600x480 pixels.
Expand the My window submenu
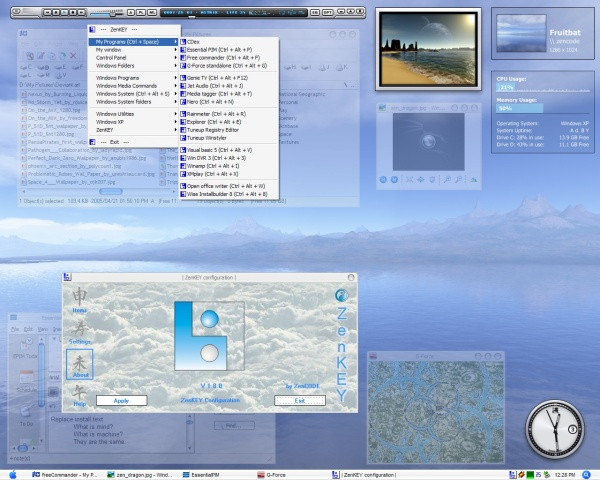tap(134, 50)
